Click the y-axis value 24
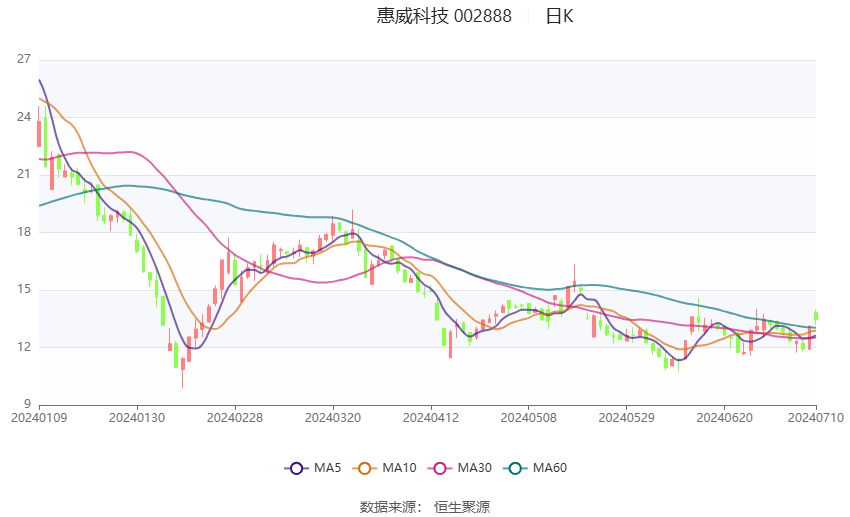The width and height of the screenshot is (850, 517). tap(24, 117)
